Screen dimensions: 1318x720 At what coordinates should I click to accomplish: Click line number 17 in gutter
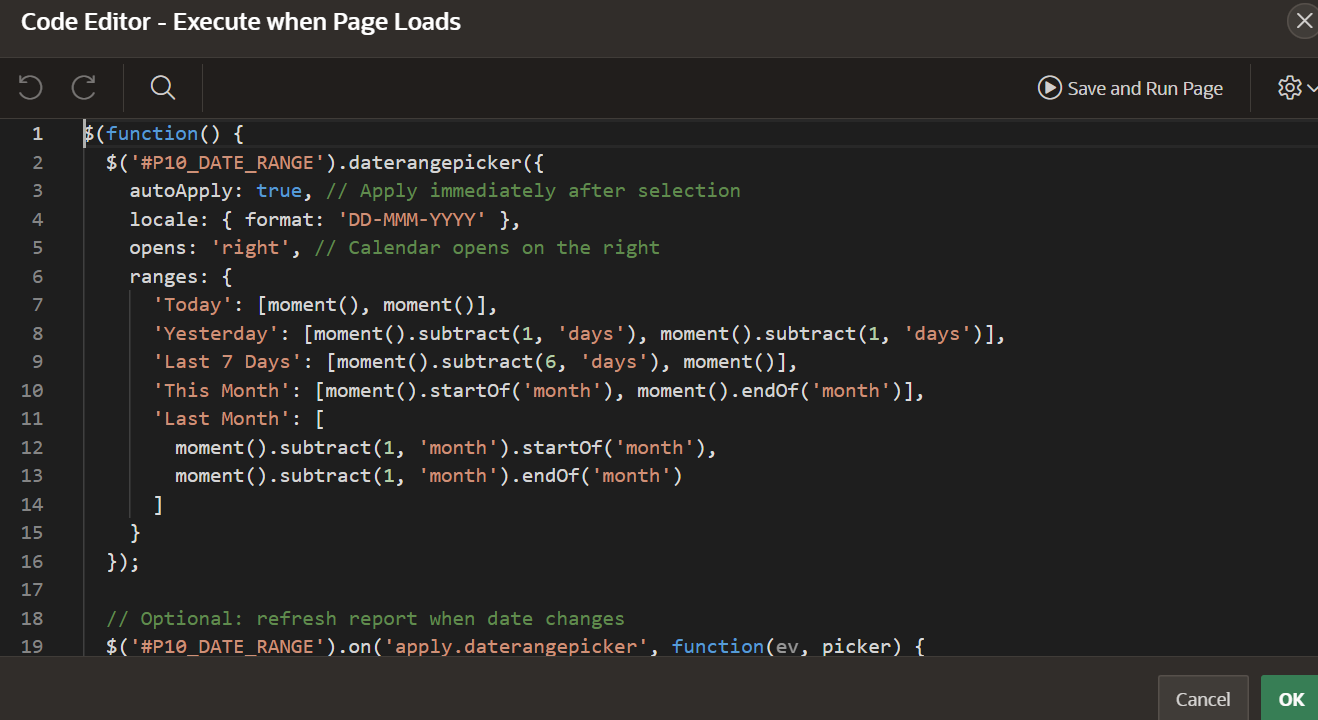pos(32,589)
